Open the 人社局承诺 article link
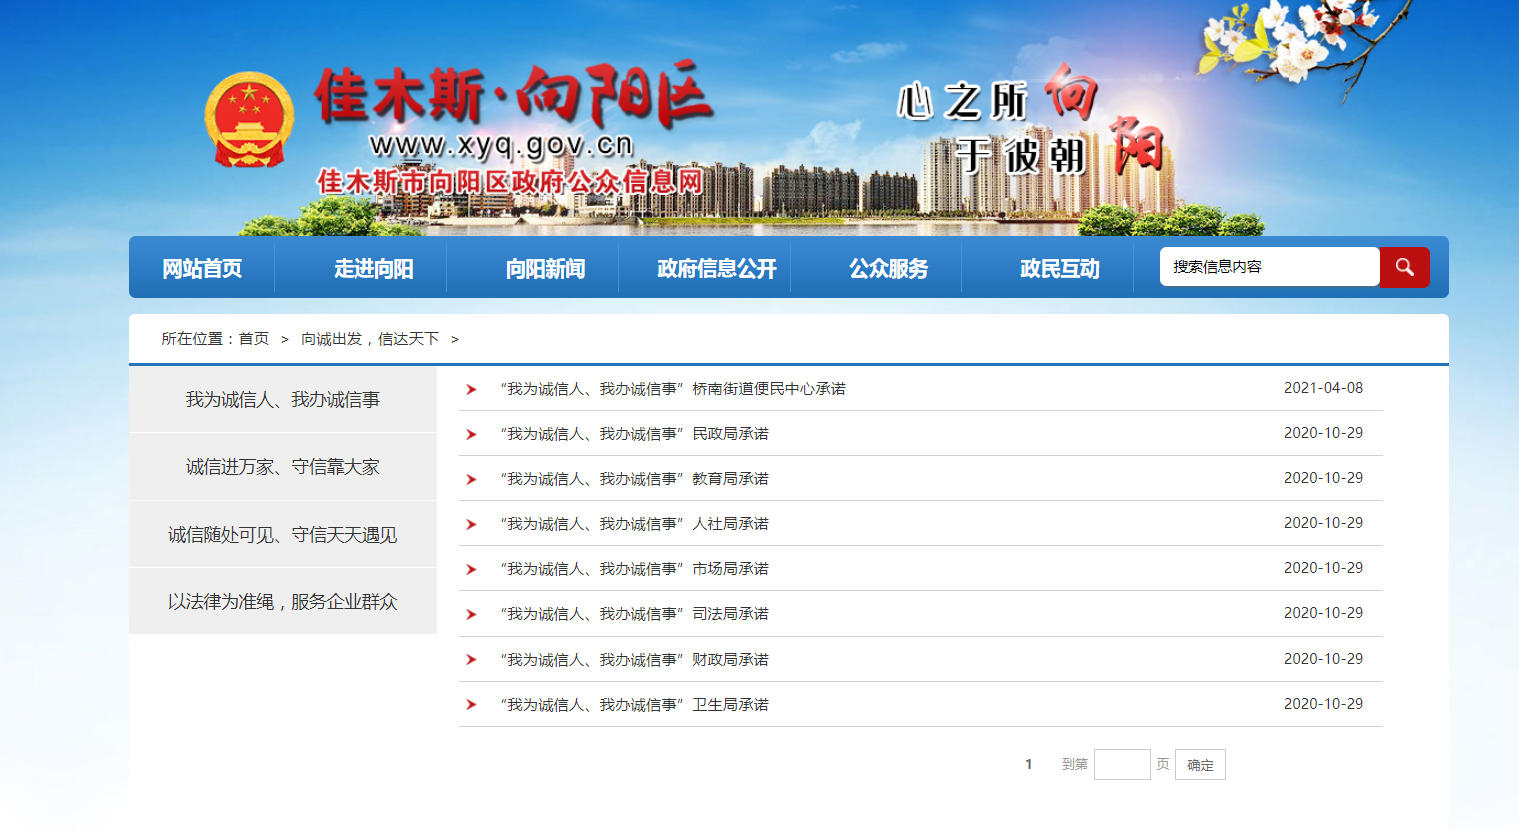 point(634,524)
